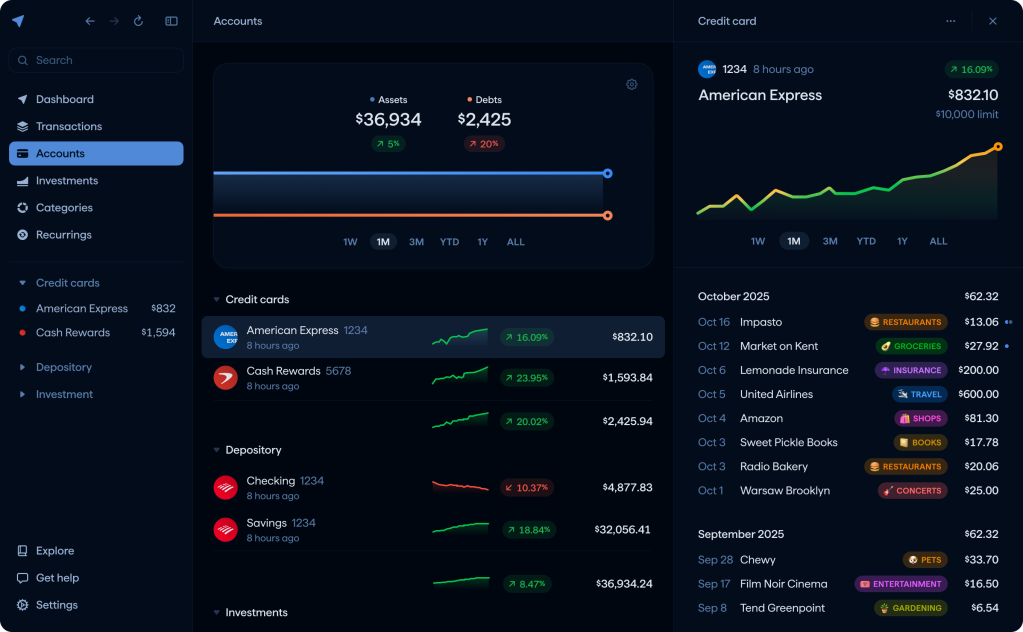This screenshot has height=632, width=1023.
Task: Open the three-dot menu in Credit card panel
Action: point(950,21)
